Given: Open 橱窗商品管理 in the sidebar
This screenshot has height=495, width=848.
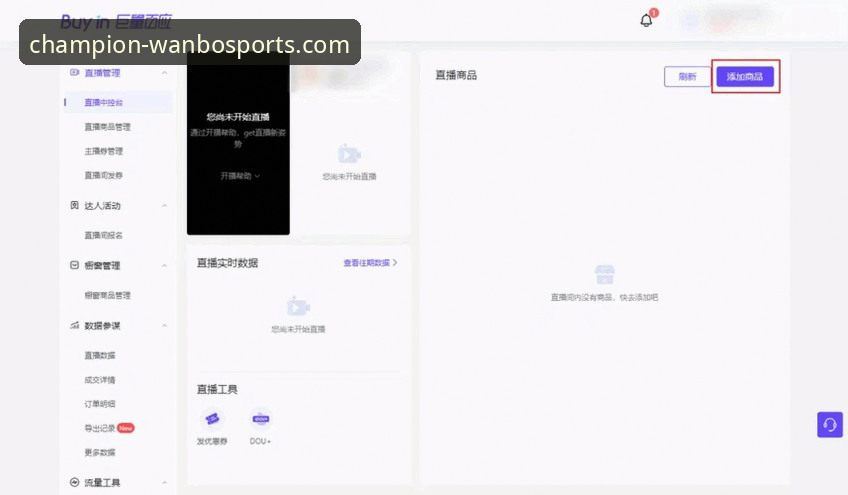Looking at the screenshot, I should pos(107,295).
